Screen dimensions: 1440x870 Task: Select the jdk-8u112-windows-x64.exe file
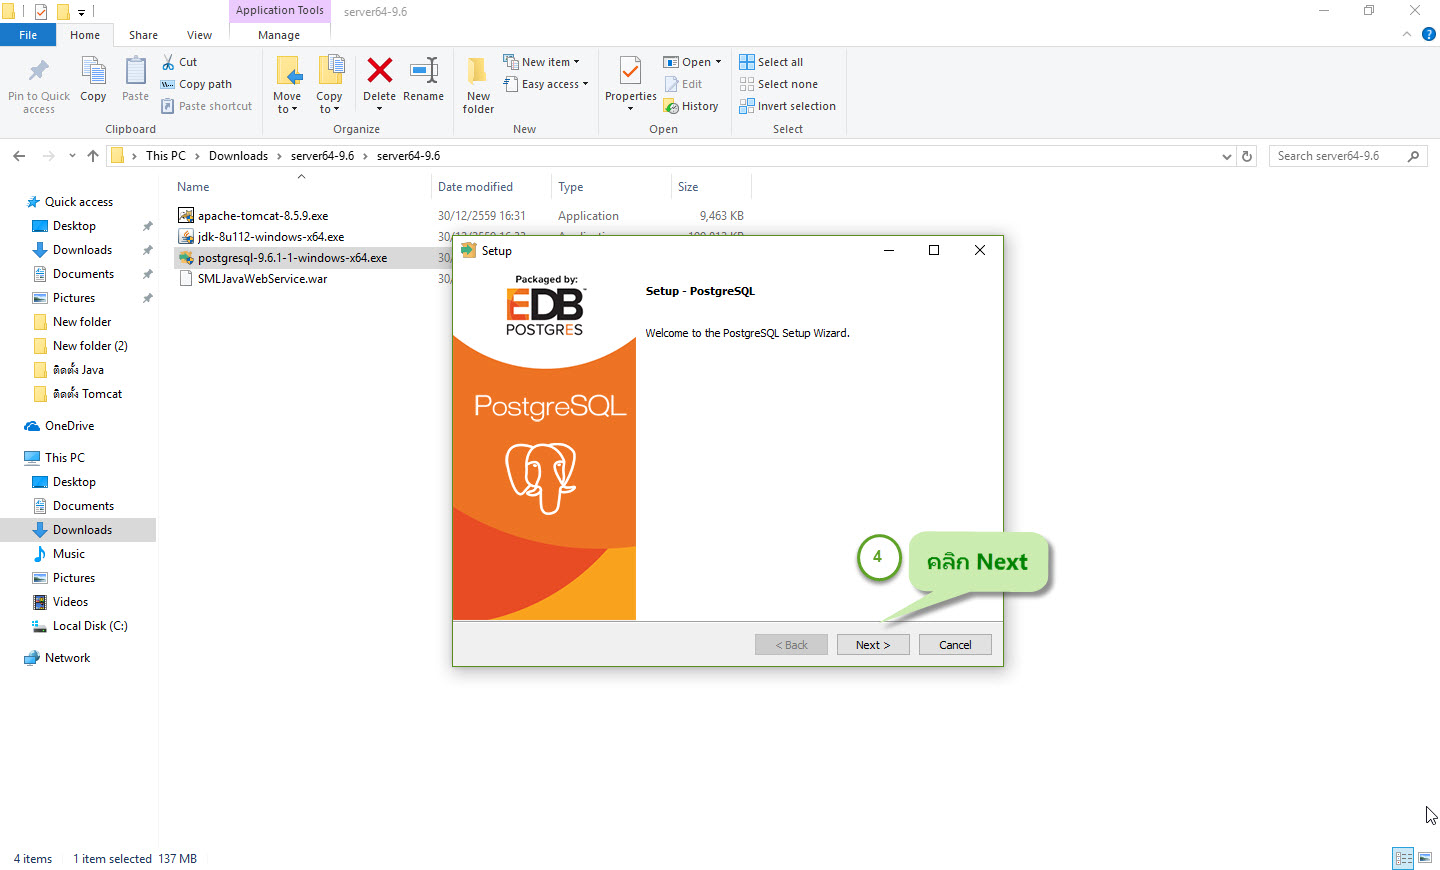pyautogui.click(x=271, y=237)
